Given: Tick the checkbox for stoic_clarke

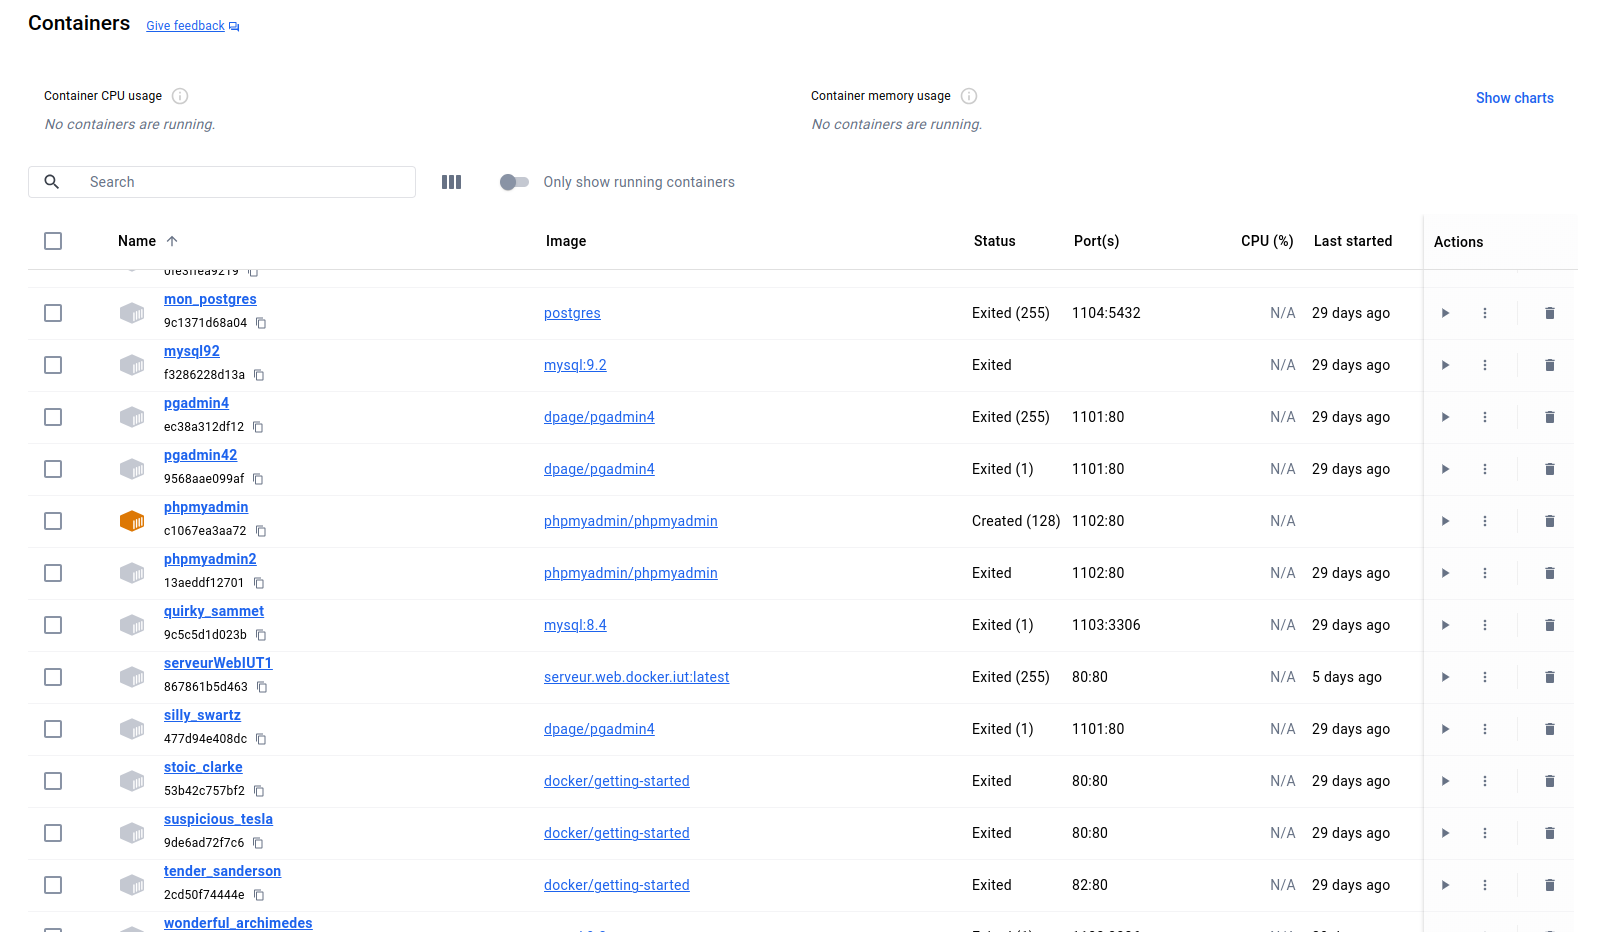Looking at the screenshot, I should [x=53, y=781].
